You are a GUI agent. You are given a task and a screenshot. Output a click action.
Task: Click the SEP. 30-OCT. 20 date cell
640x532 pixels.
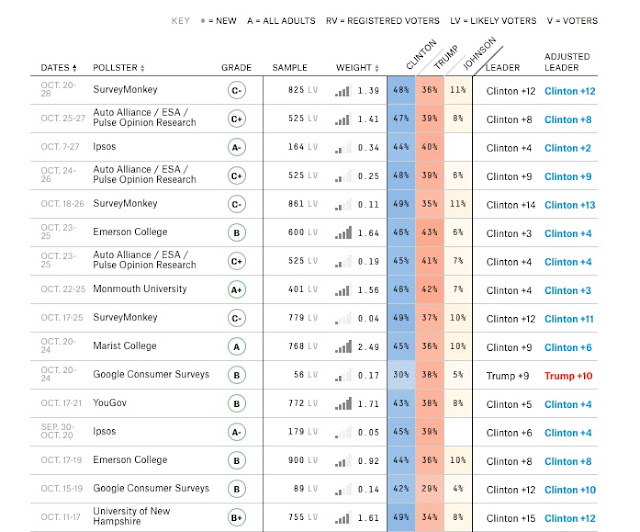coord(57,431)
